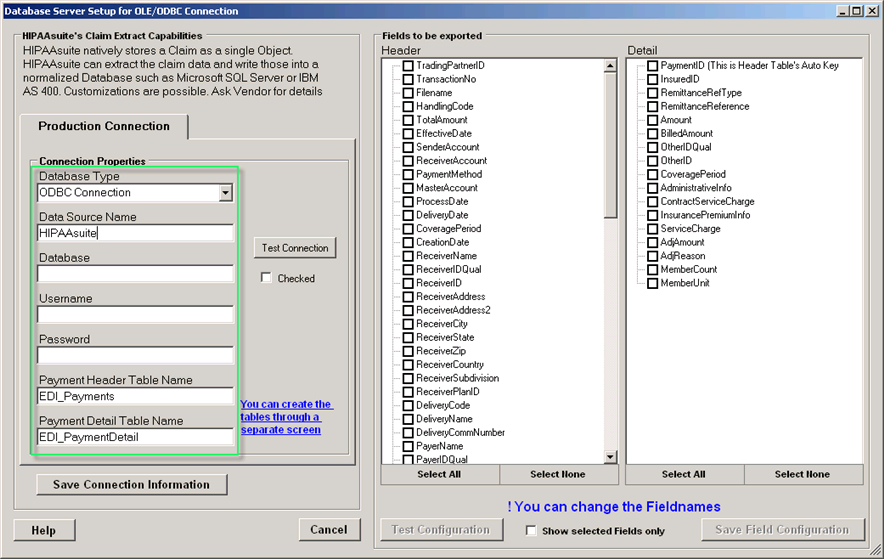Enable Show selected Fields only
Screen dimensions: 884x559
531,530
